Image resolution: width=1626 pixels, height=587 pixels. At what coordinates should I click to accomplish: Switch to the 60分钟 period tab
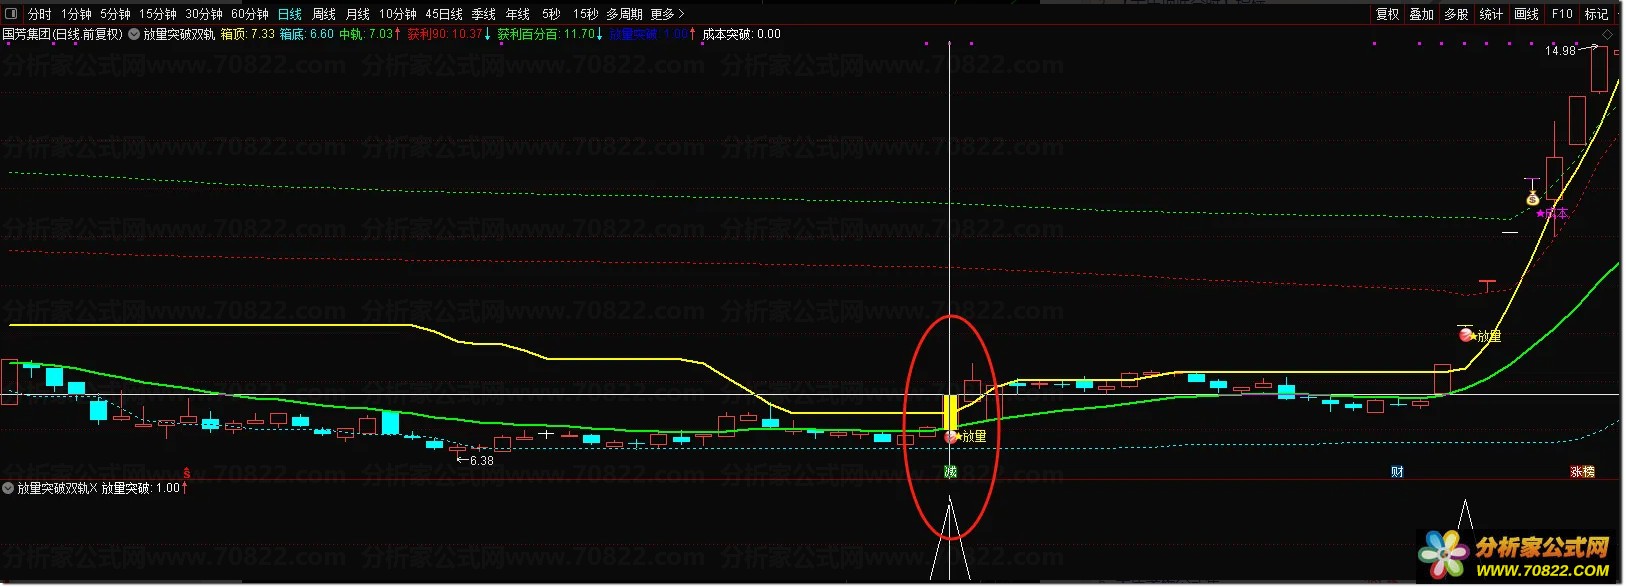250,14
